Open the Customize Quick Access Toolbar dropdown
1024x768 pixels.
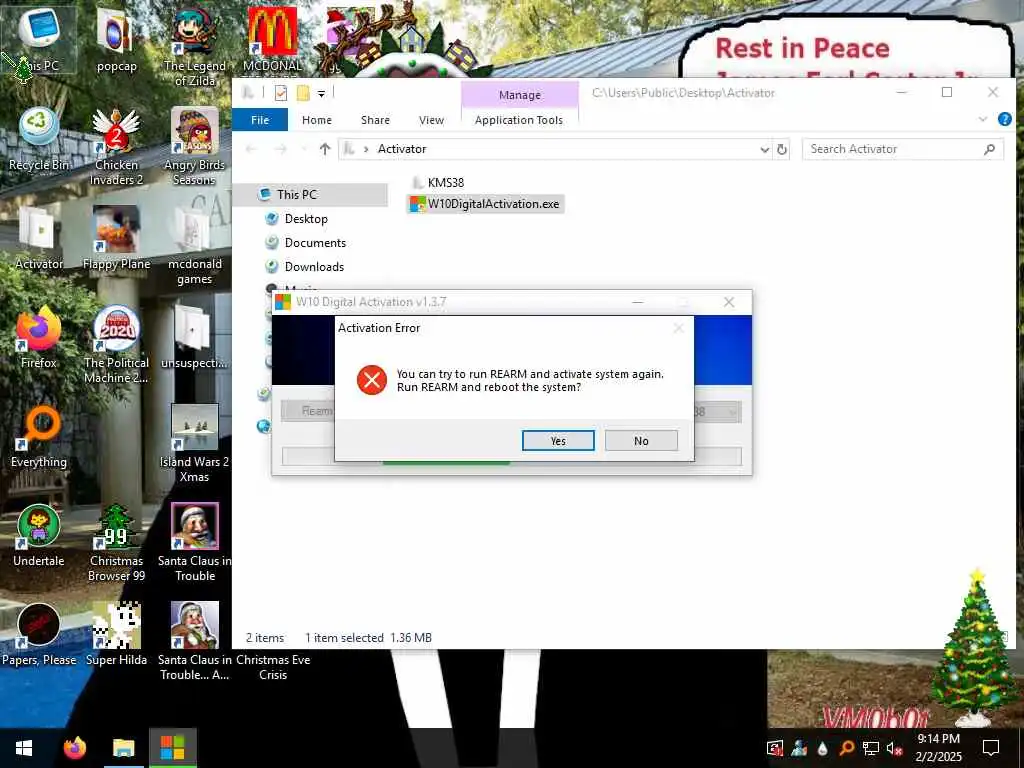(321, 94)
